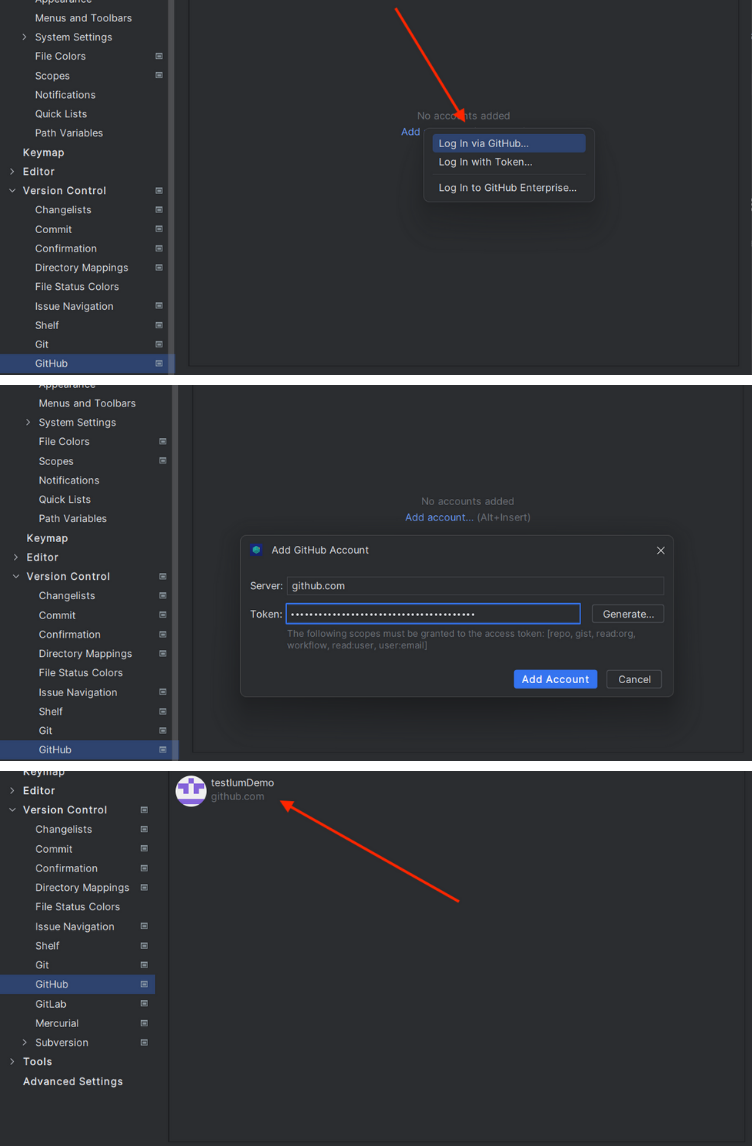Screen dimensions: 753x1146
Task: Select Log In to GitHub Enterprise entry
Action: pos(509,188)
